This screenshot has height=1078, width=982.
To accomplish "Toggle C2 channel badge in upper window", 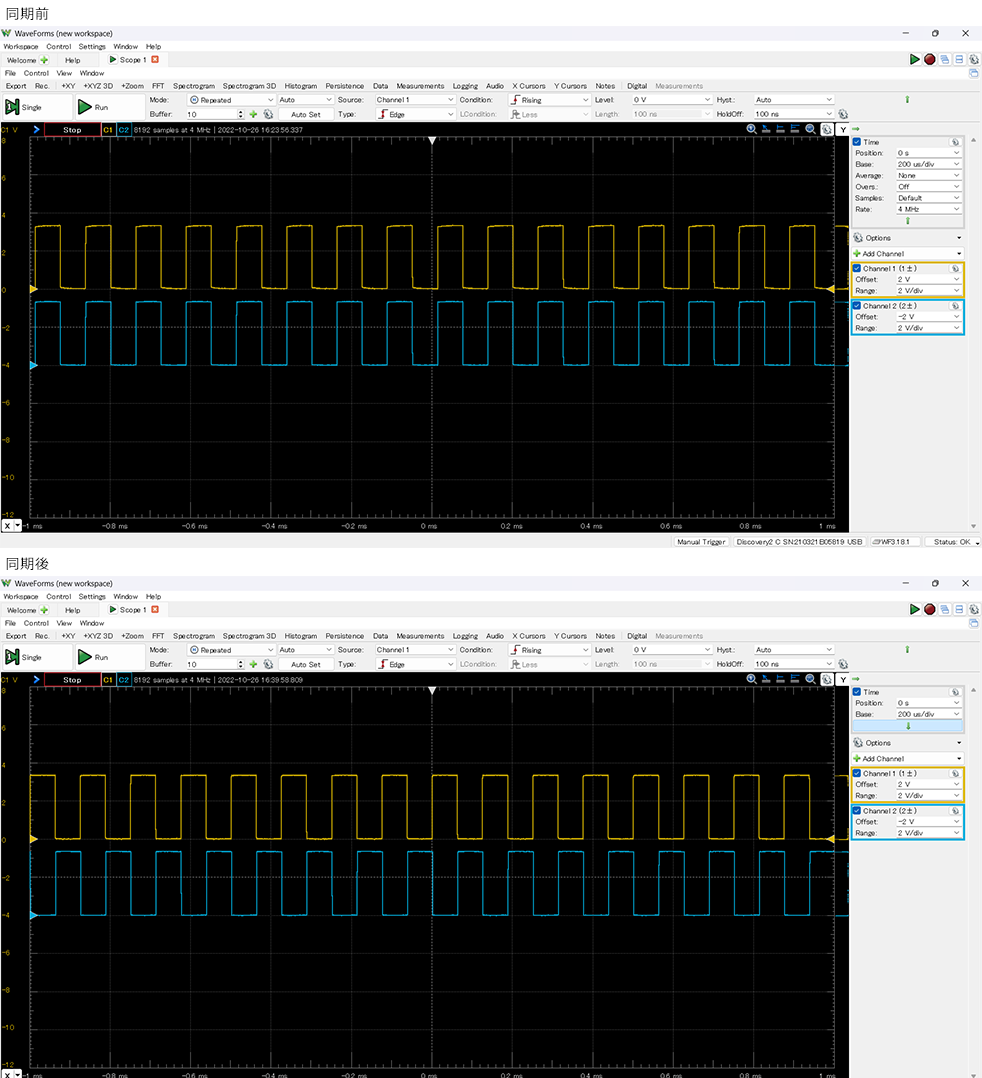I will coord(124,129).
